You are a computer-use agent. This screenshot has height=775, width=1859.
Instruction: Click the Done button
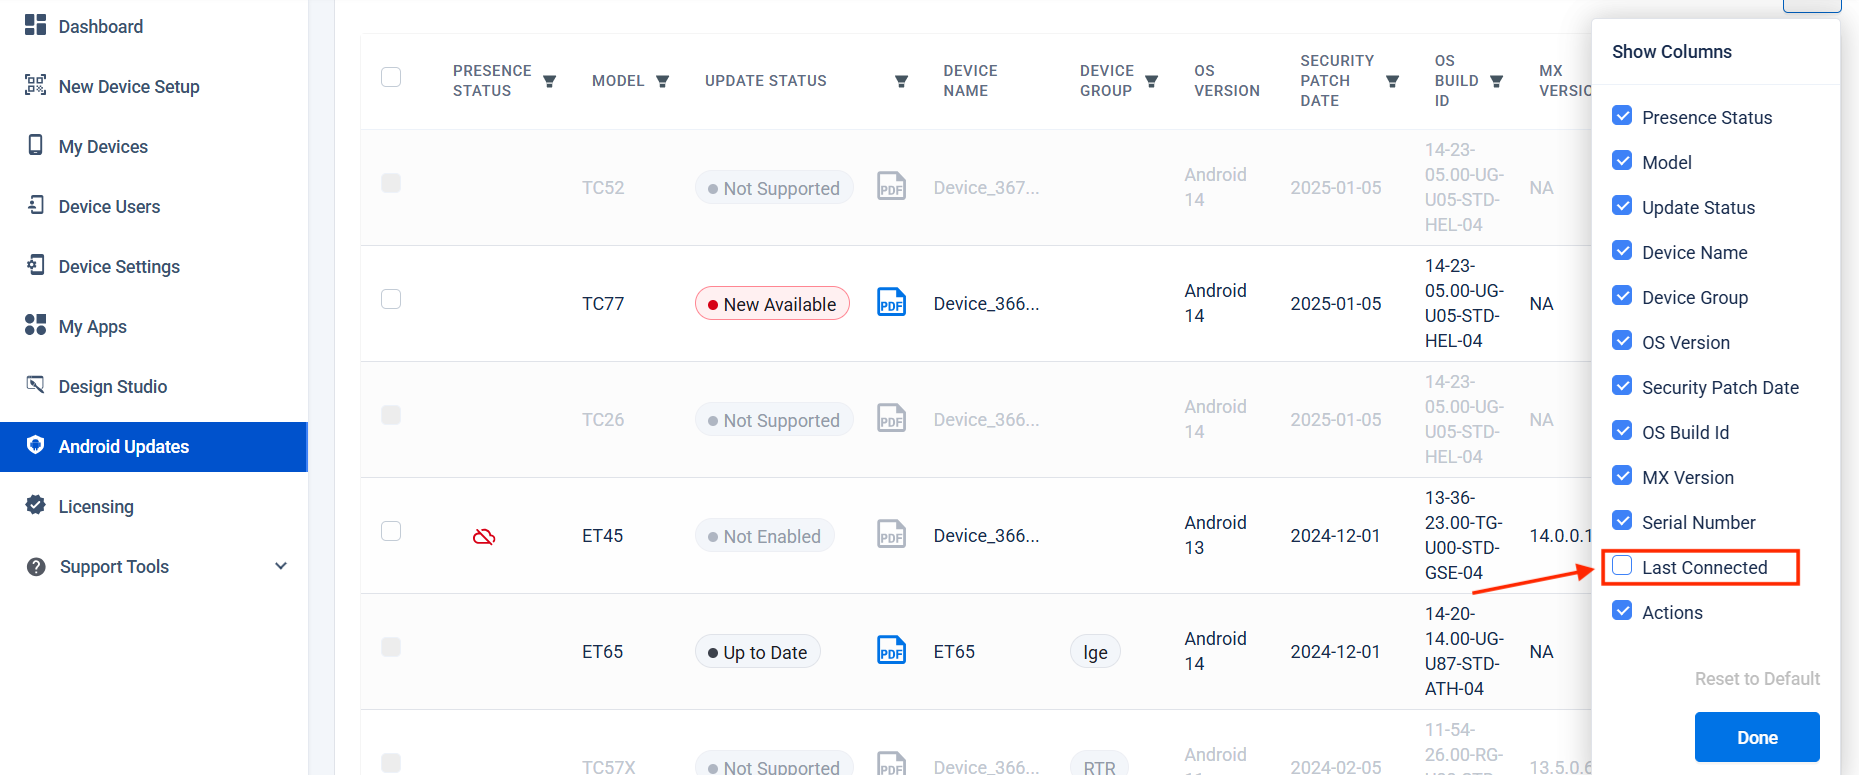(1756, 737)
